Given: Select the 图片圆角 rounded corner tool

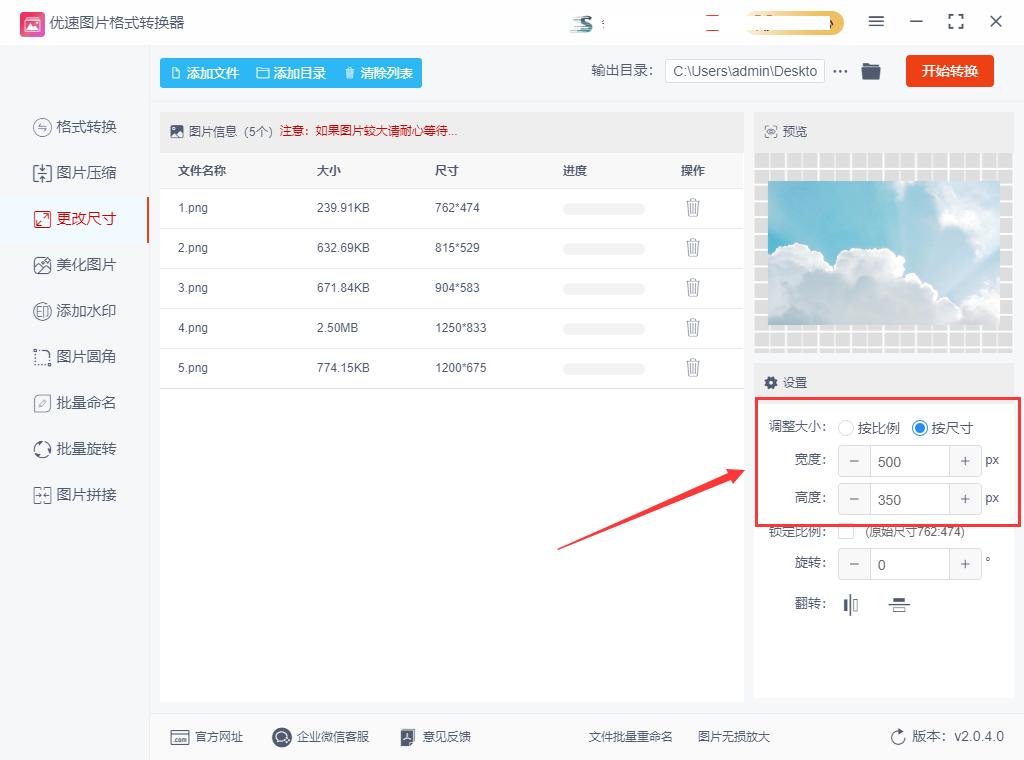Looking at the screenshot, I should point(75,356).
